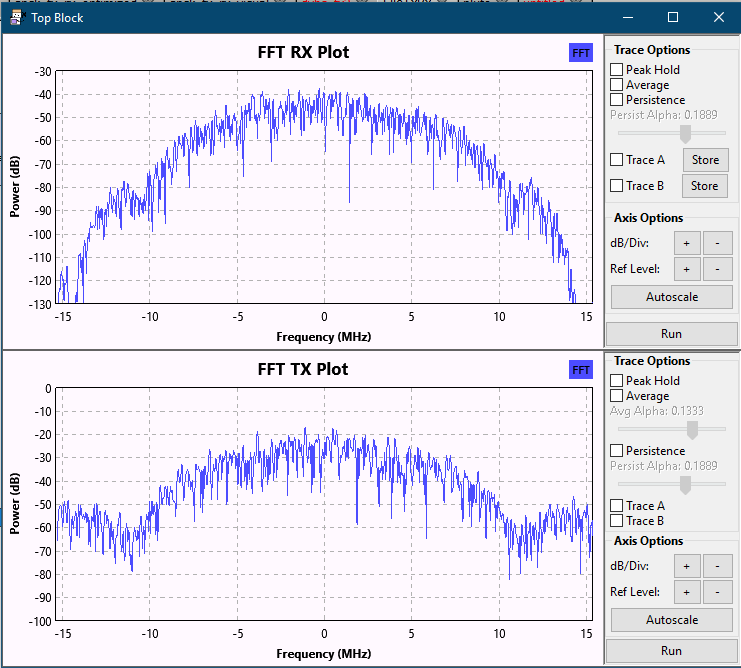
Task: Click the Top Block application icon in title bar
Action: (16, 17)
